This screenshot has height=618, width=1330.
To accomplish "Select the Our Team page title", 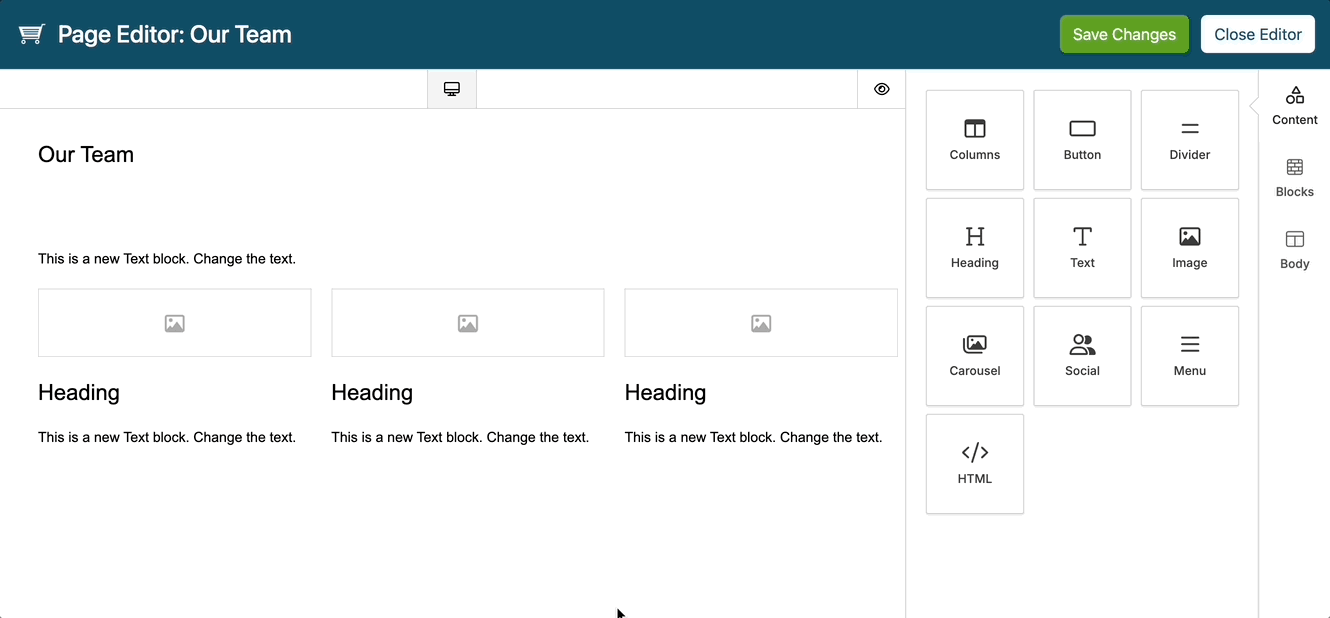I will [86, 154].
